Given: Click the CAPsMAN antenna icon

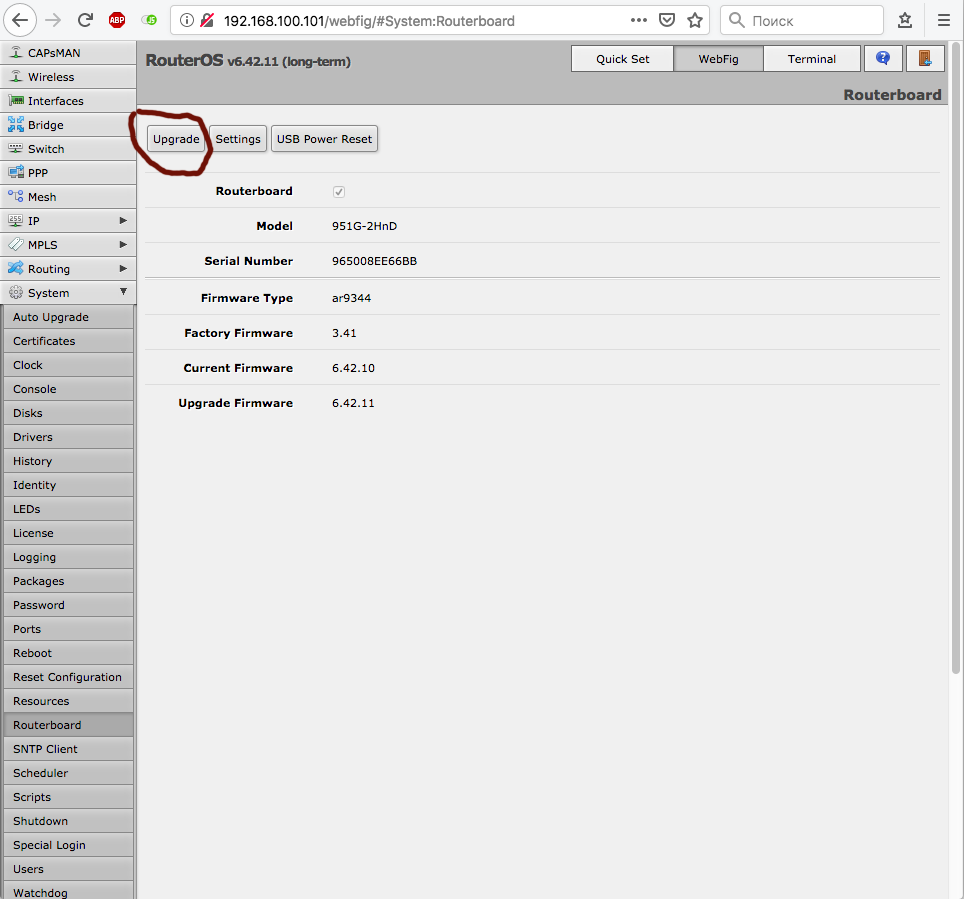Looking at the screenshot, I should 16,53.
